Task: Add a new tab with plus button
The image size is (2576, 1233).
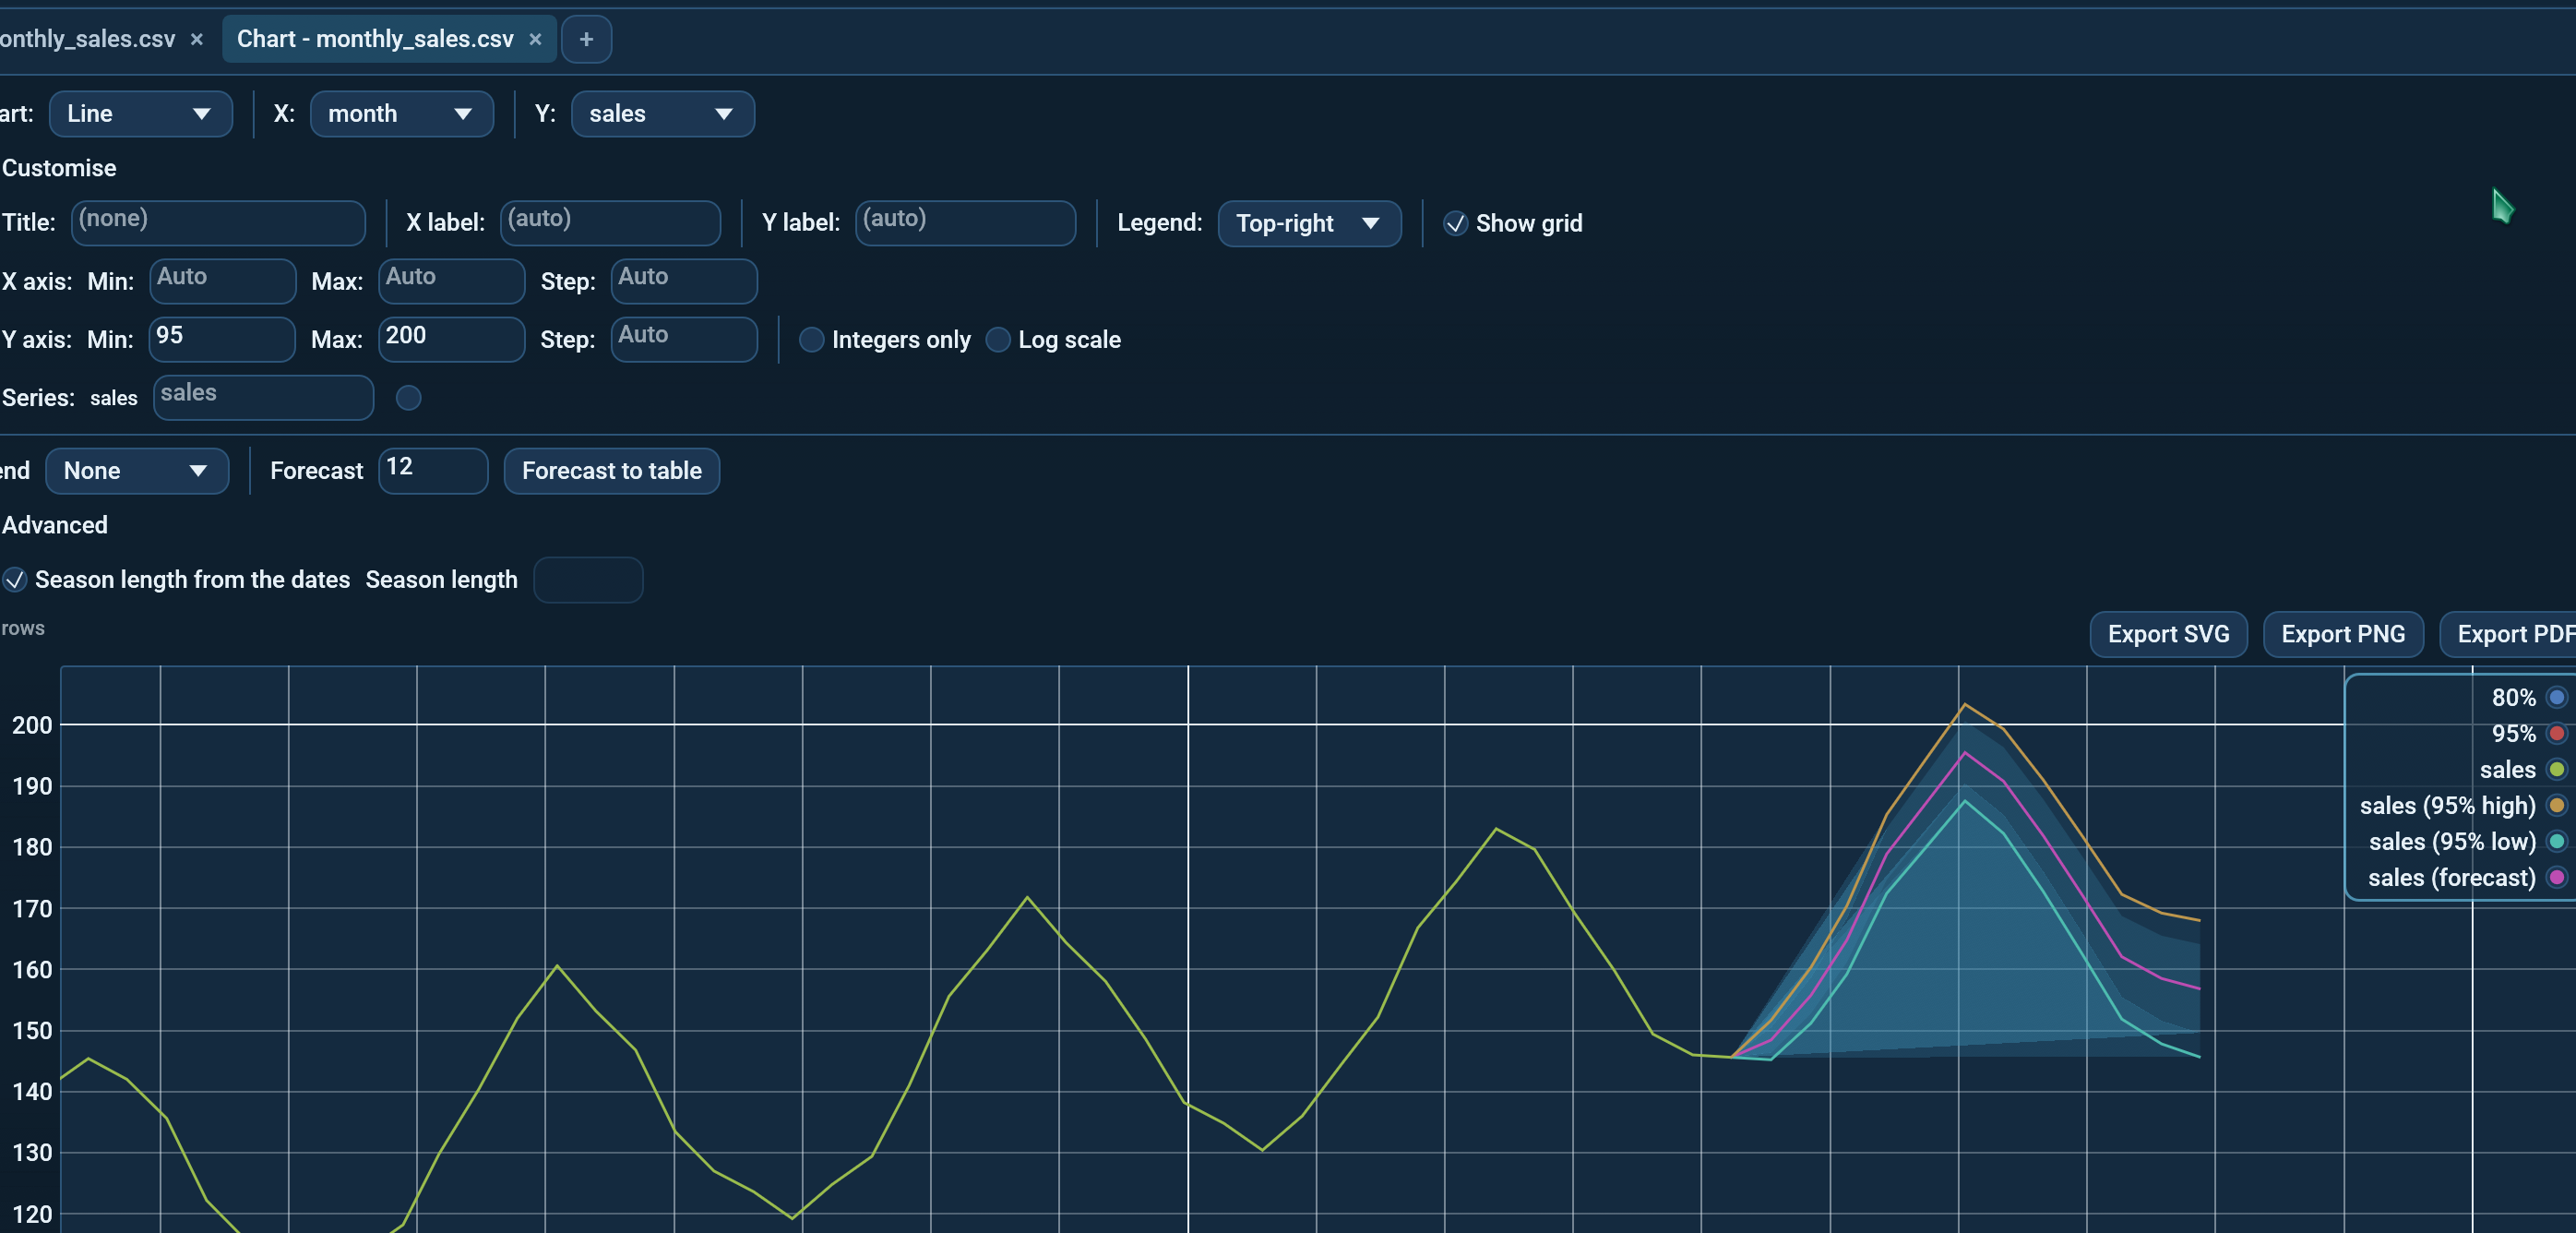Action: [x=587, y=39]
